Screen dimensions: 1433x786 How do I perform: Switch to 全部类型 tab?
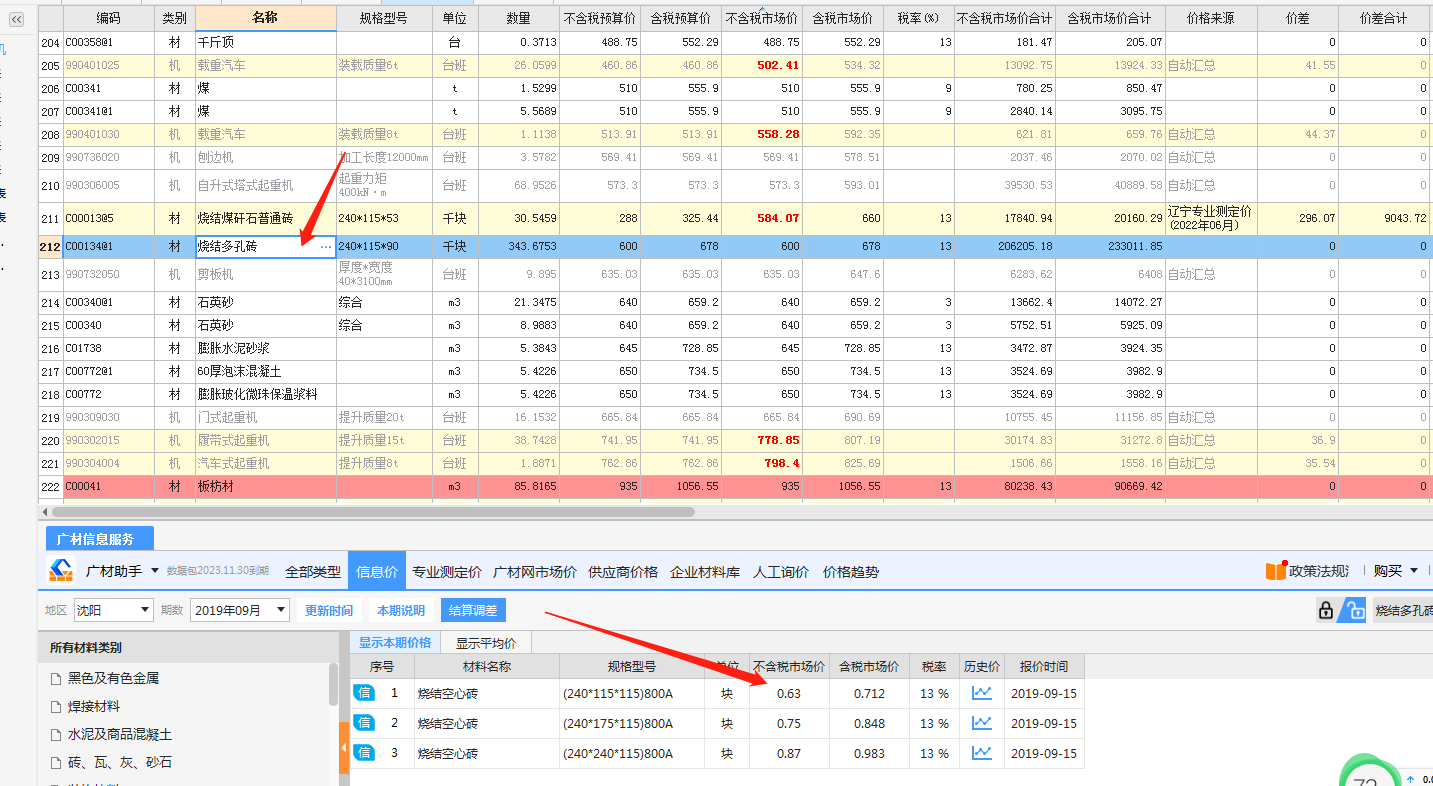(x=312, y=572)
